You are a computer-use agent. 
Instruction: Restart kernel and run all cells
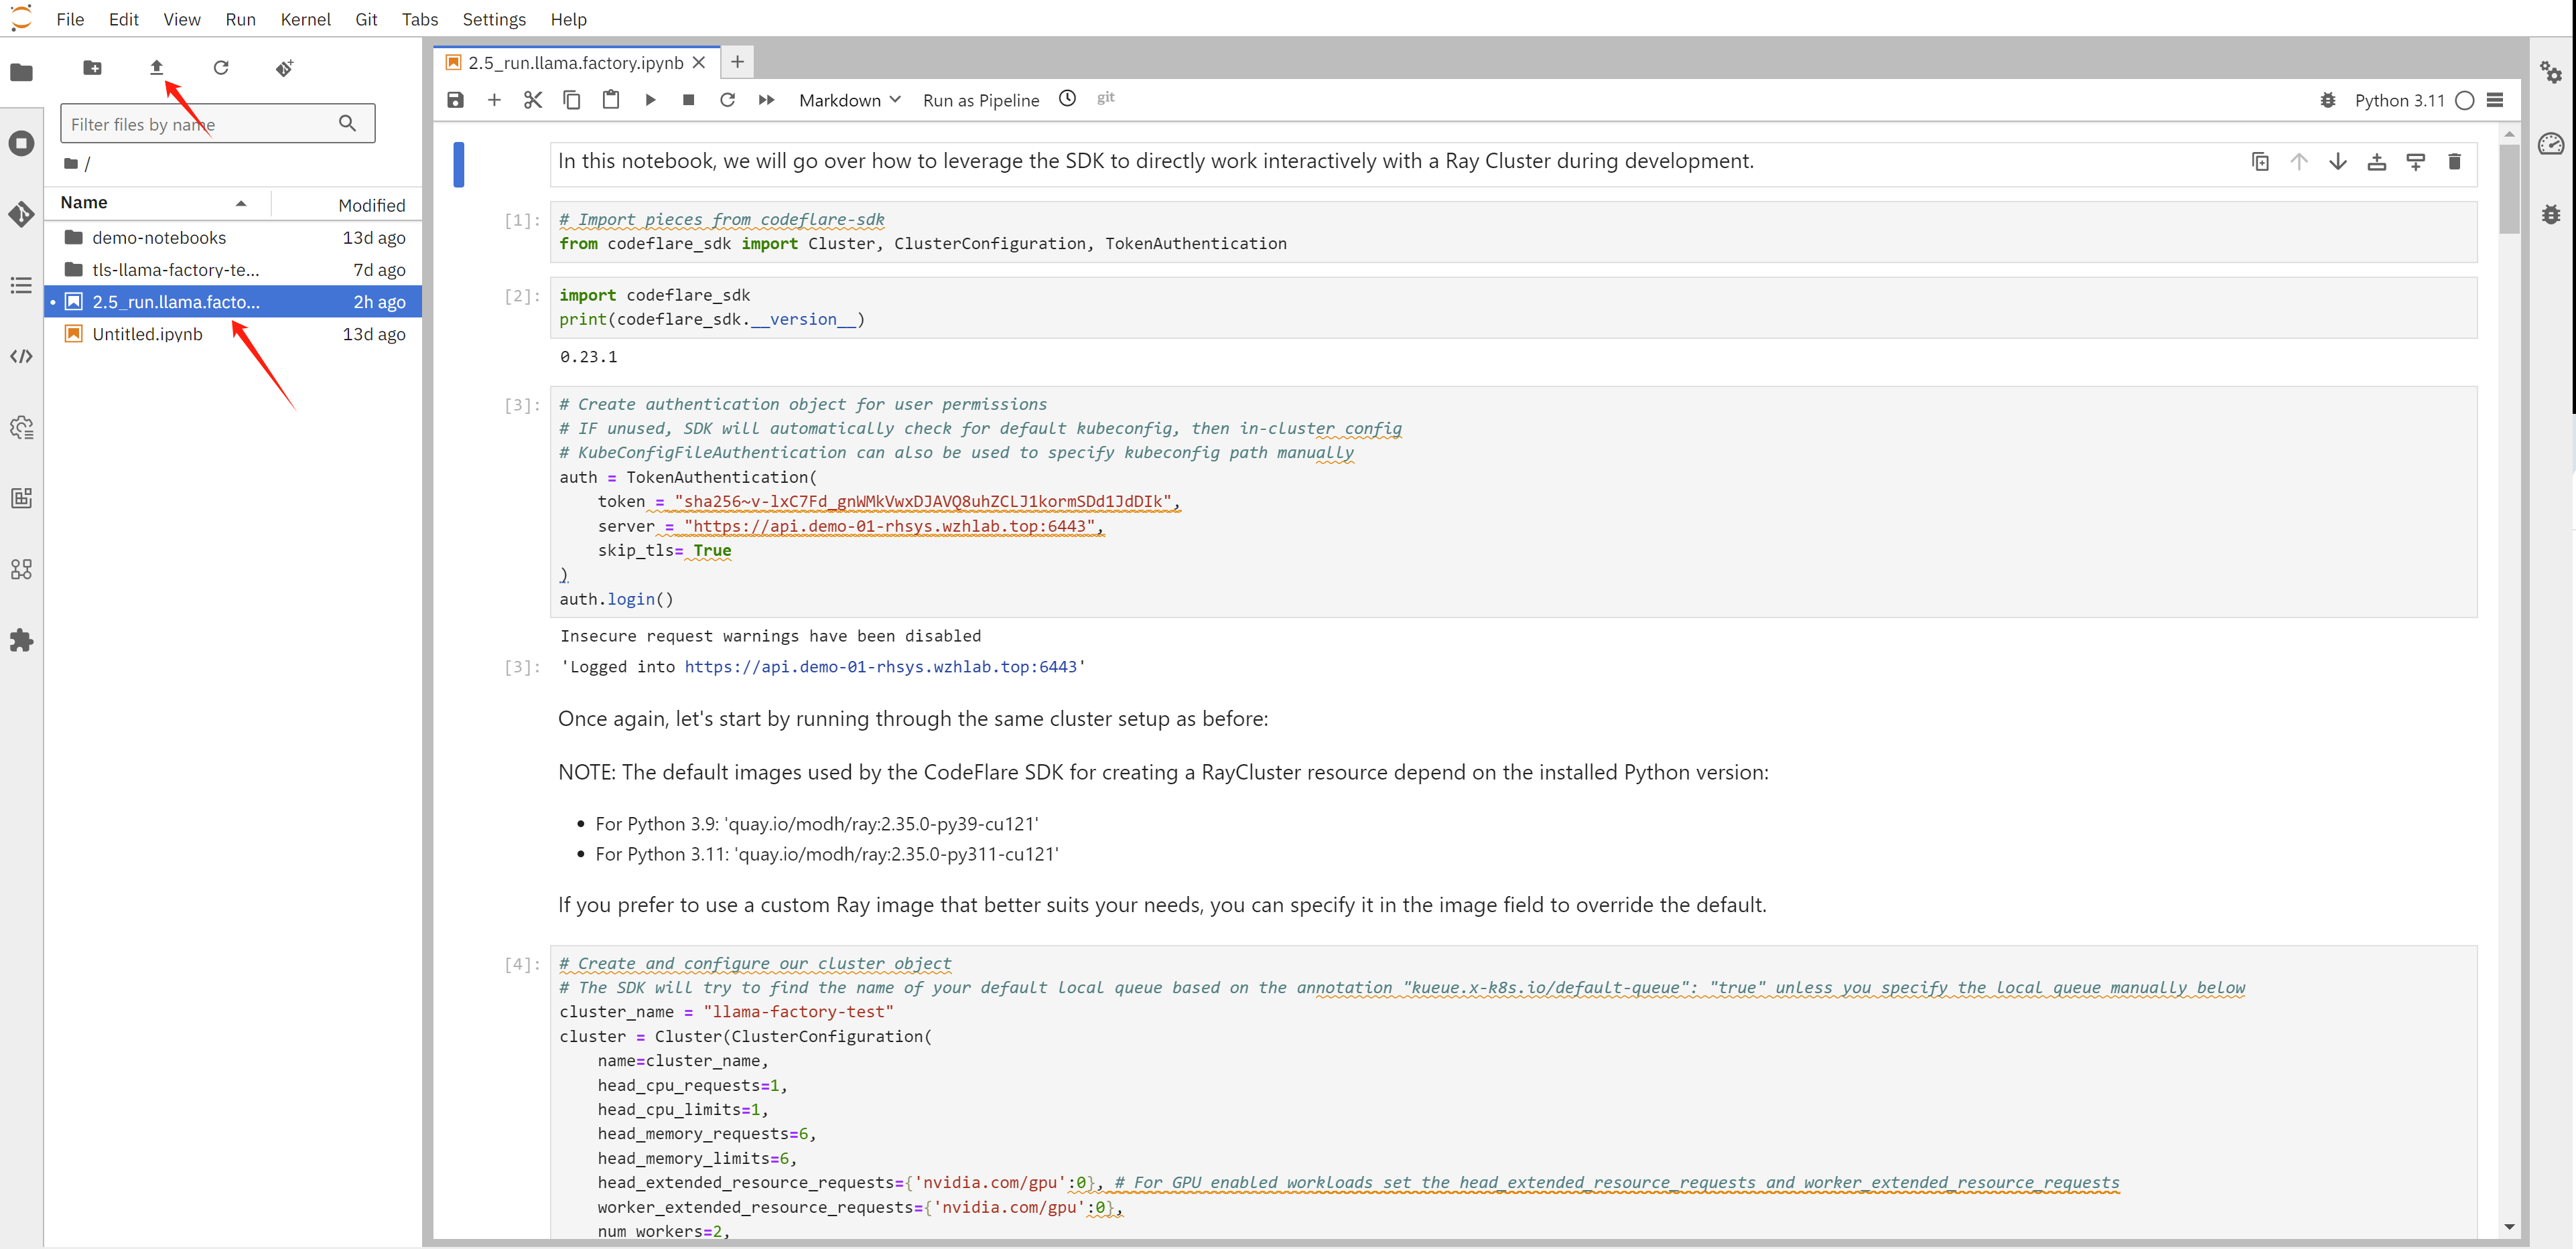pyautogui.click(x=766, y=100)
